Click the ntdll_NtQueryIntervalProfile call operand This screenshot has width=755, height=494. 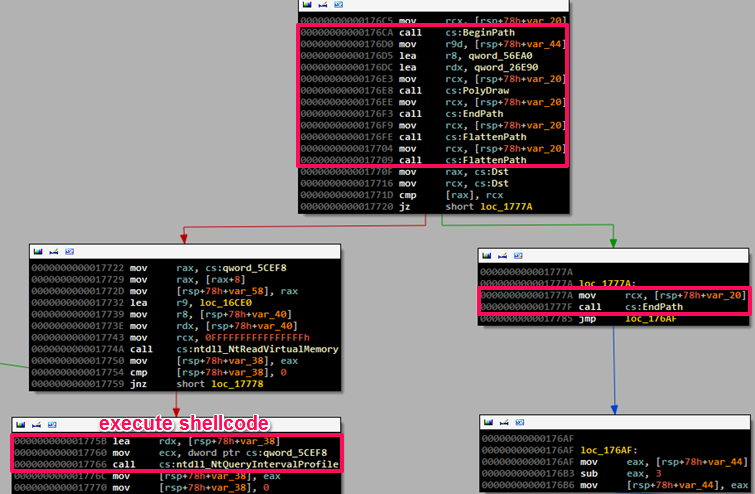250,465
